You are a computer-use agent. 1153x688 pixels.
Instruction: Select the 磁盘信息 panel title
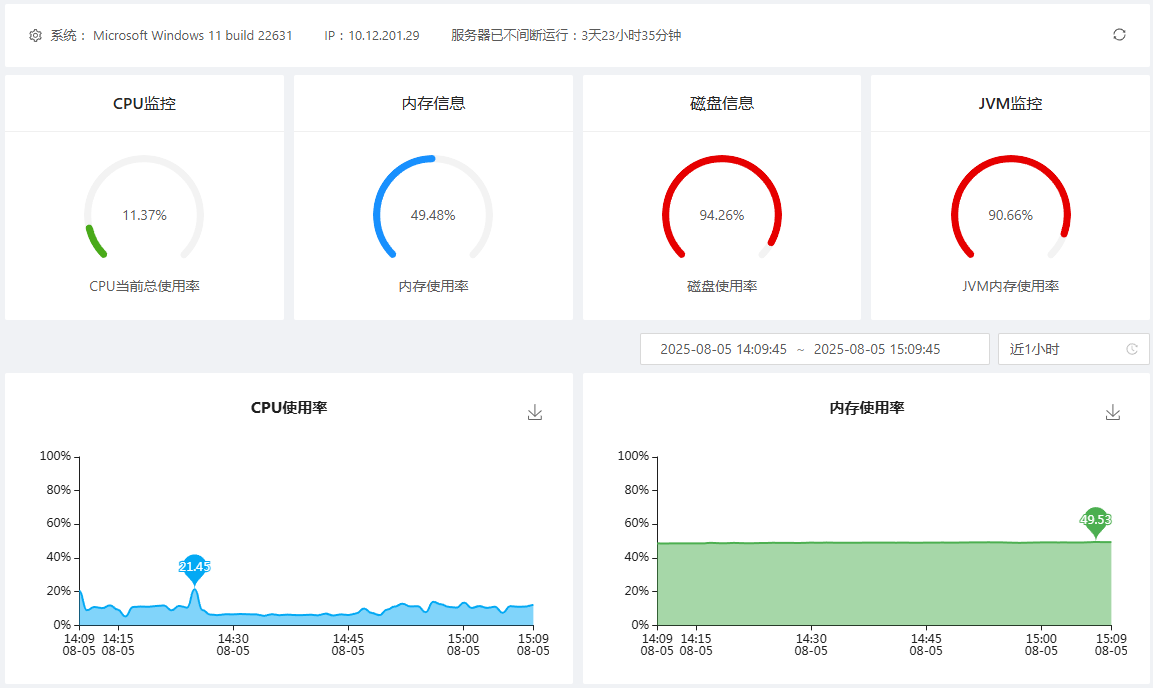point(721,103)
